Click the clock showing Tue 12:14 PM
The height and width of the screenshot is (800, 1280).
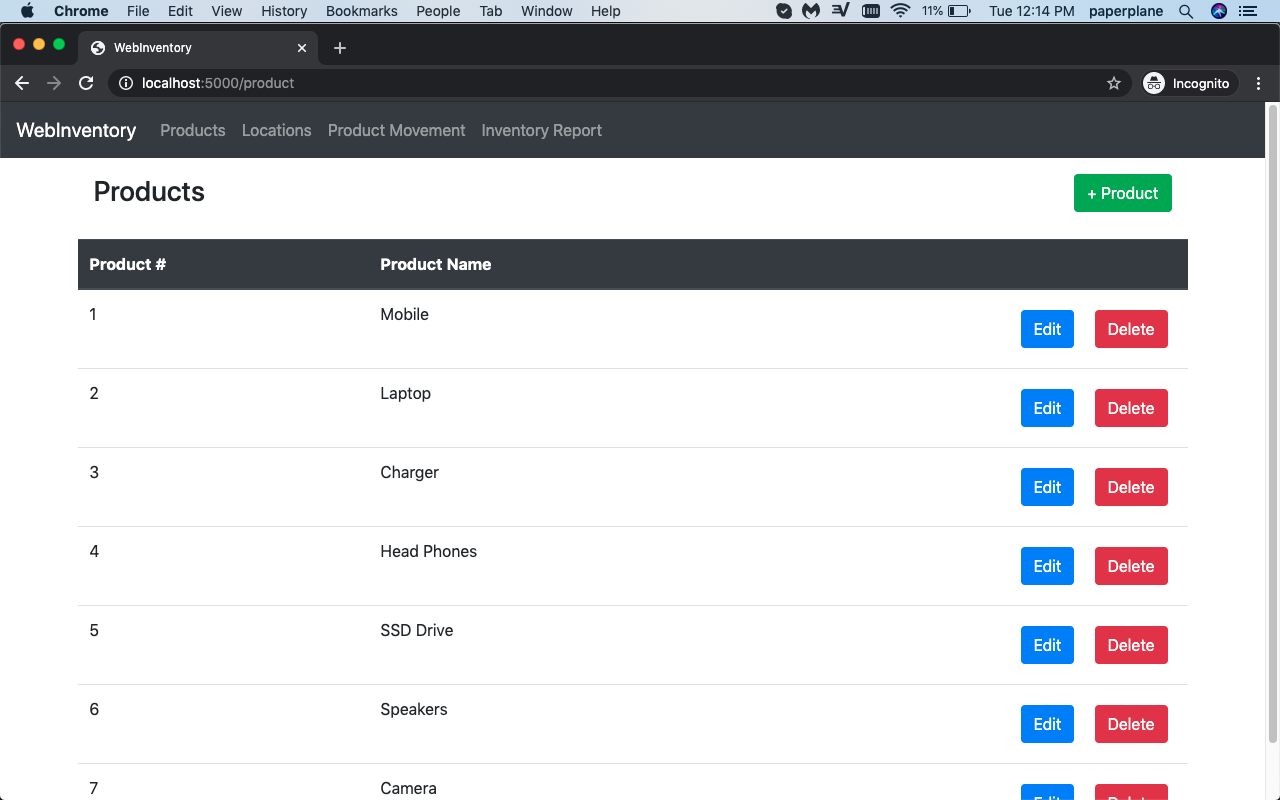tap(1032, 11)
